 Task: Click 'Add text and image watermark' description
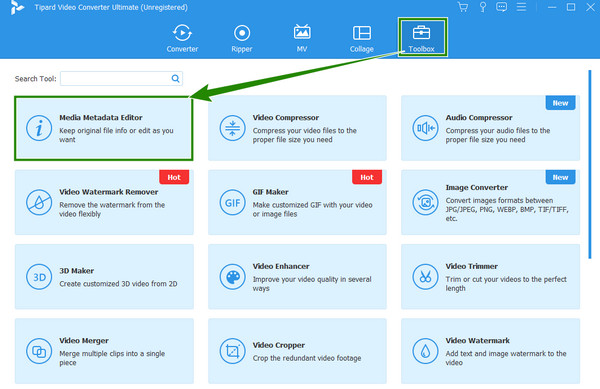[x=506, y=358]
